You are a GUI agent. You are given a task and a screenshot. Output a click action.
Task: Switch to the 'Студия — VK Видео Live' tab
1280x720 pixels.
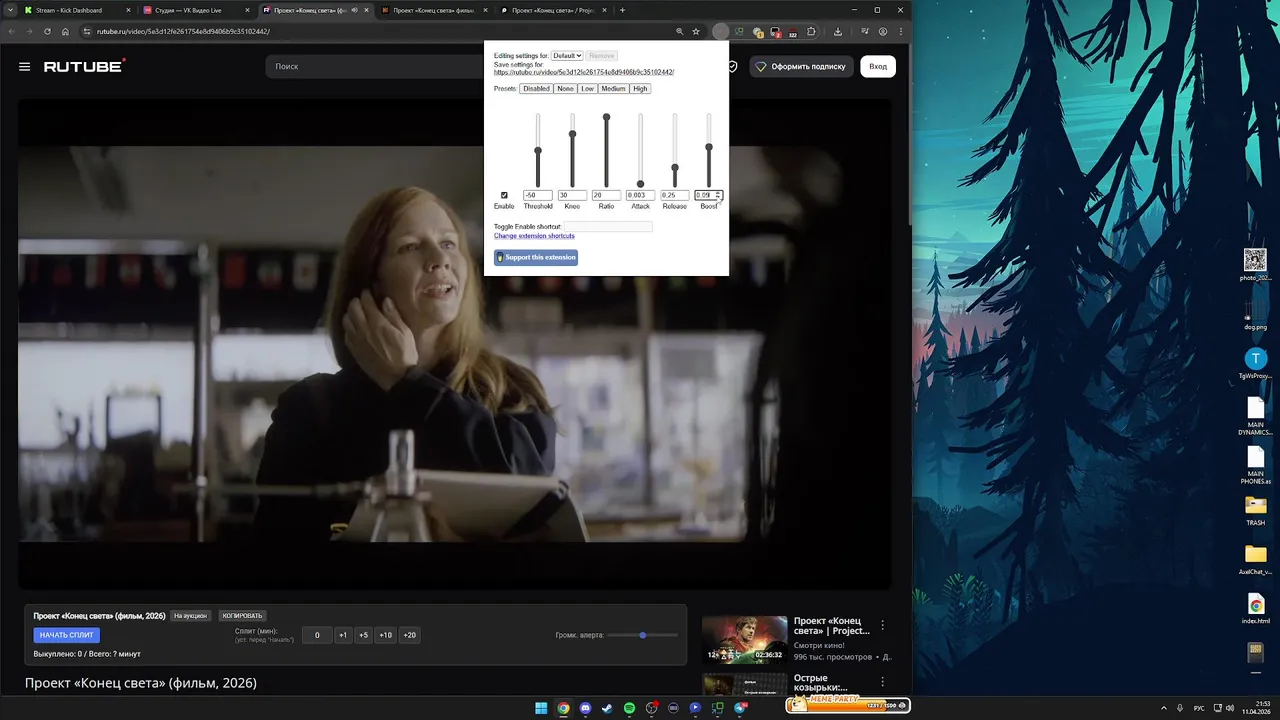tap(195, 10)
